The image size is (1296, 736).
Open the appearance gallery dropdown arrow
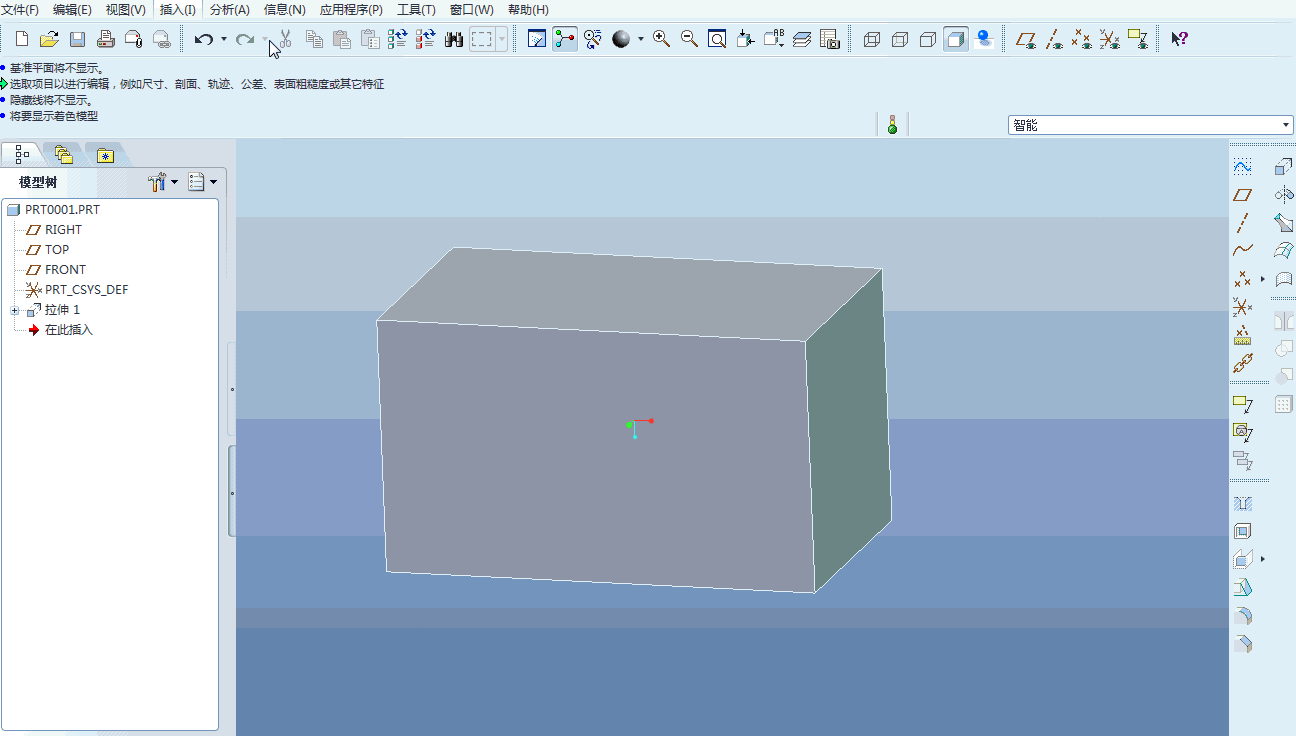point(640,39)
